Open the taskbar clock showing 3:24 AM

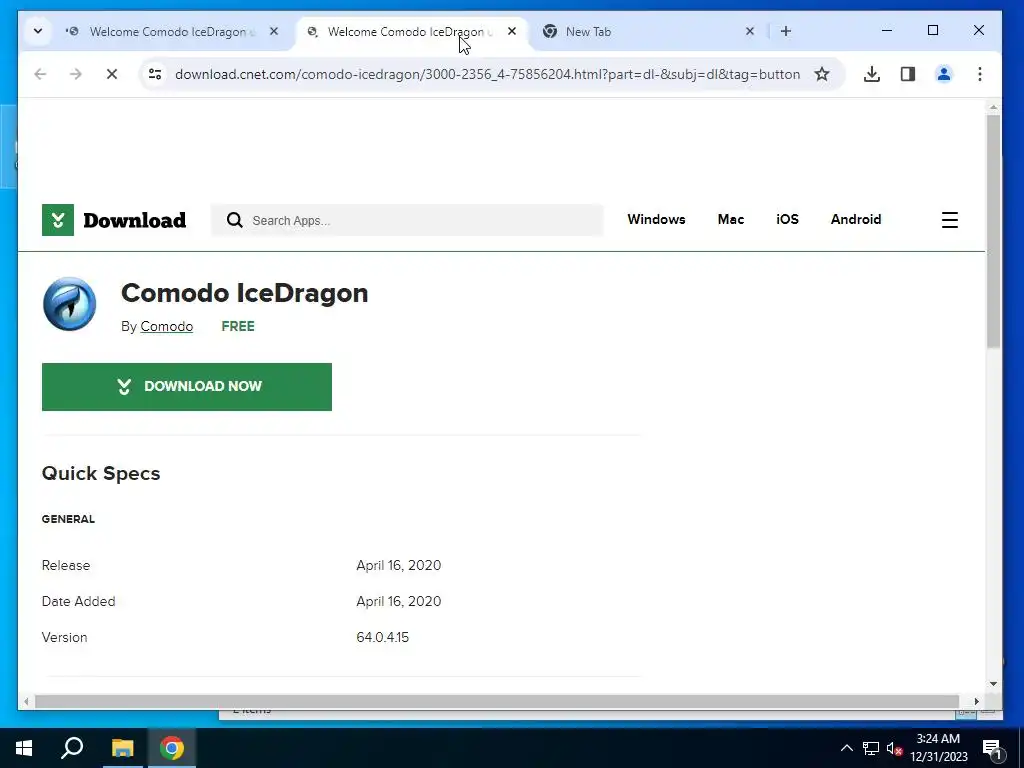[x=938, y=748]
